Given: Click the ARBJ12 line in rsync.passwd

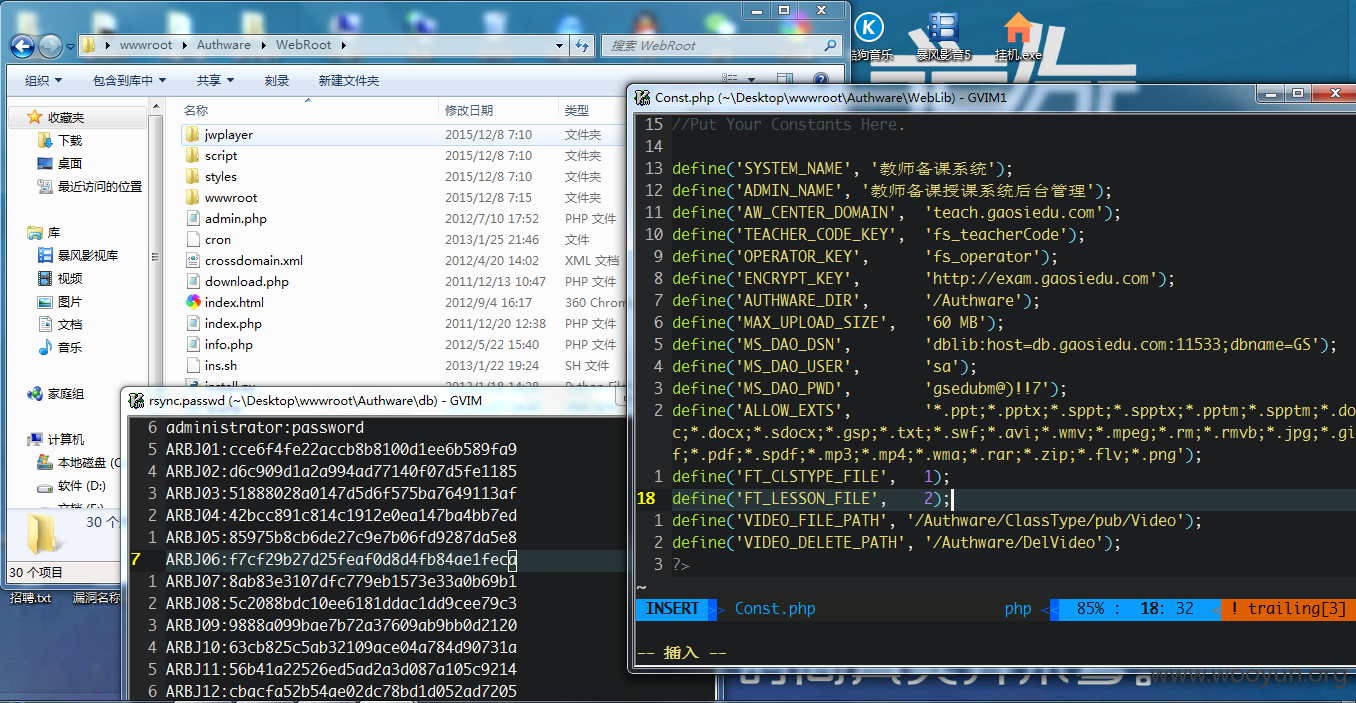Looking at the screenshot, I should [x=341, y=692].
